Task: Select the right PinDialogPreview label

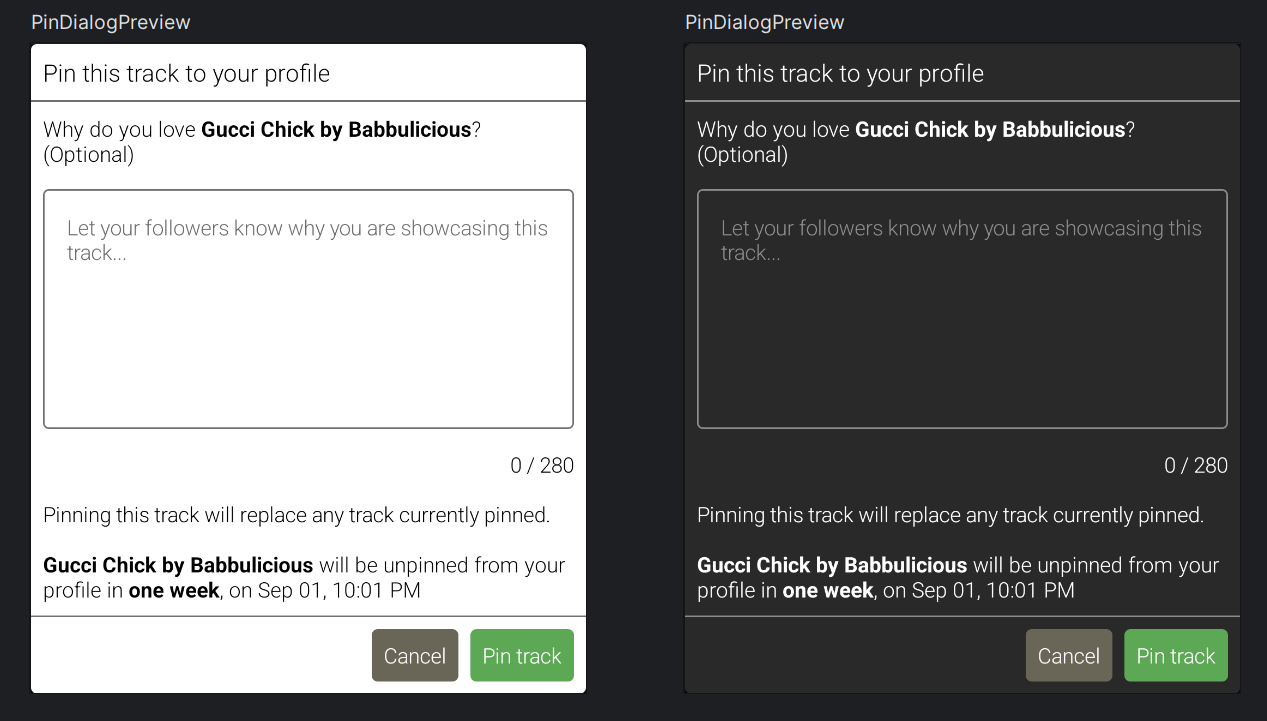Action: tap(765, 22)
